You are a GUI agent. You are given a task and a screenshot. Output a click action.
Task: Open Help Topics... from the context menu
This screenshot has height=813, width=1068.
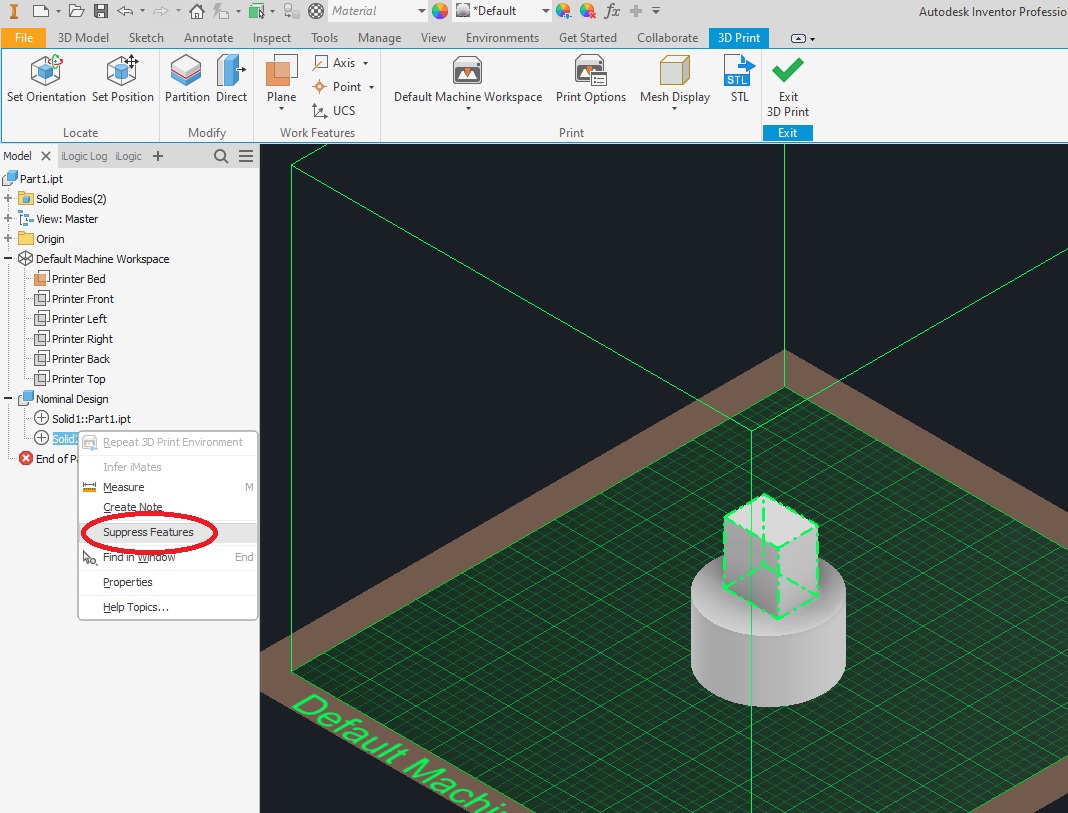pos(168,607)
